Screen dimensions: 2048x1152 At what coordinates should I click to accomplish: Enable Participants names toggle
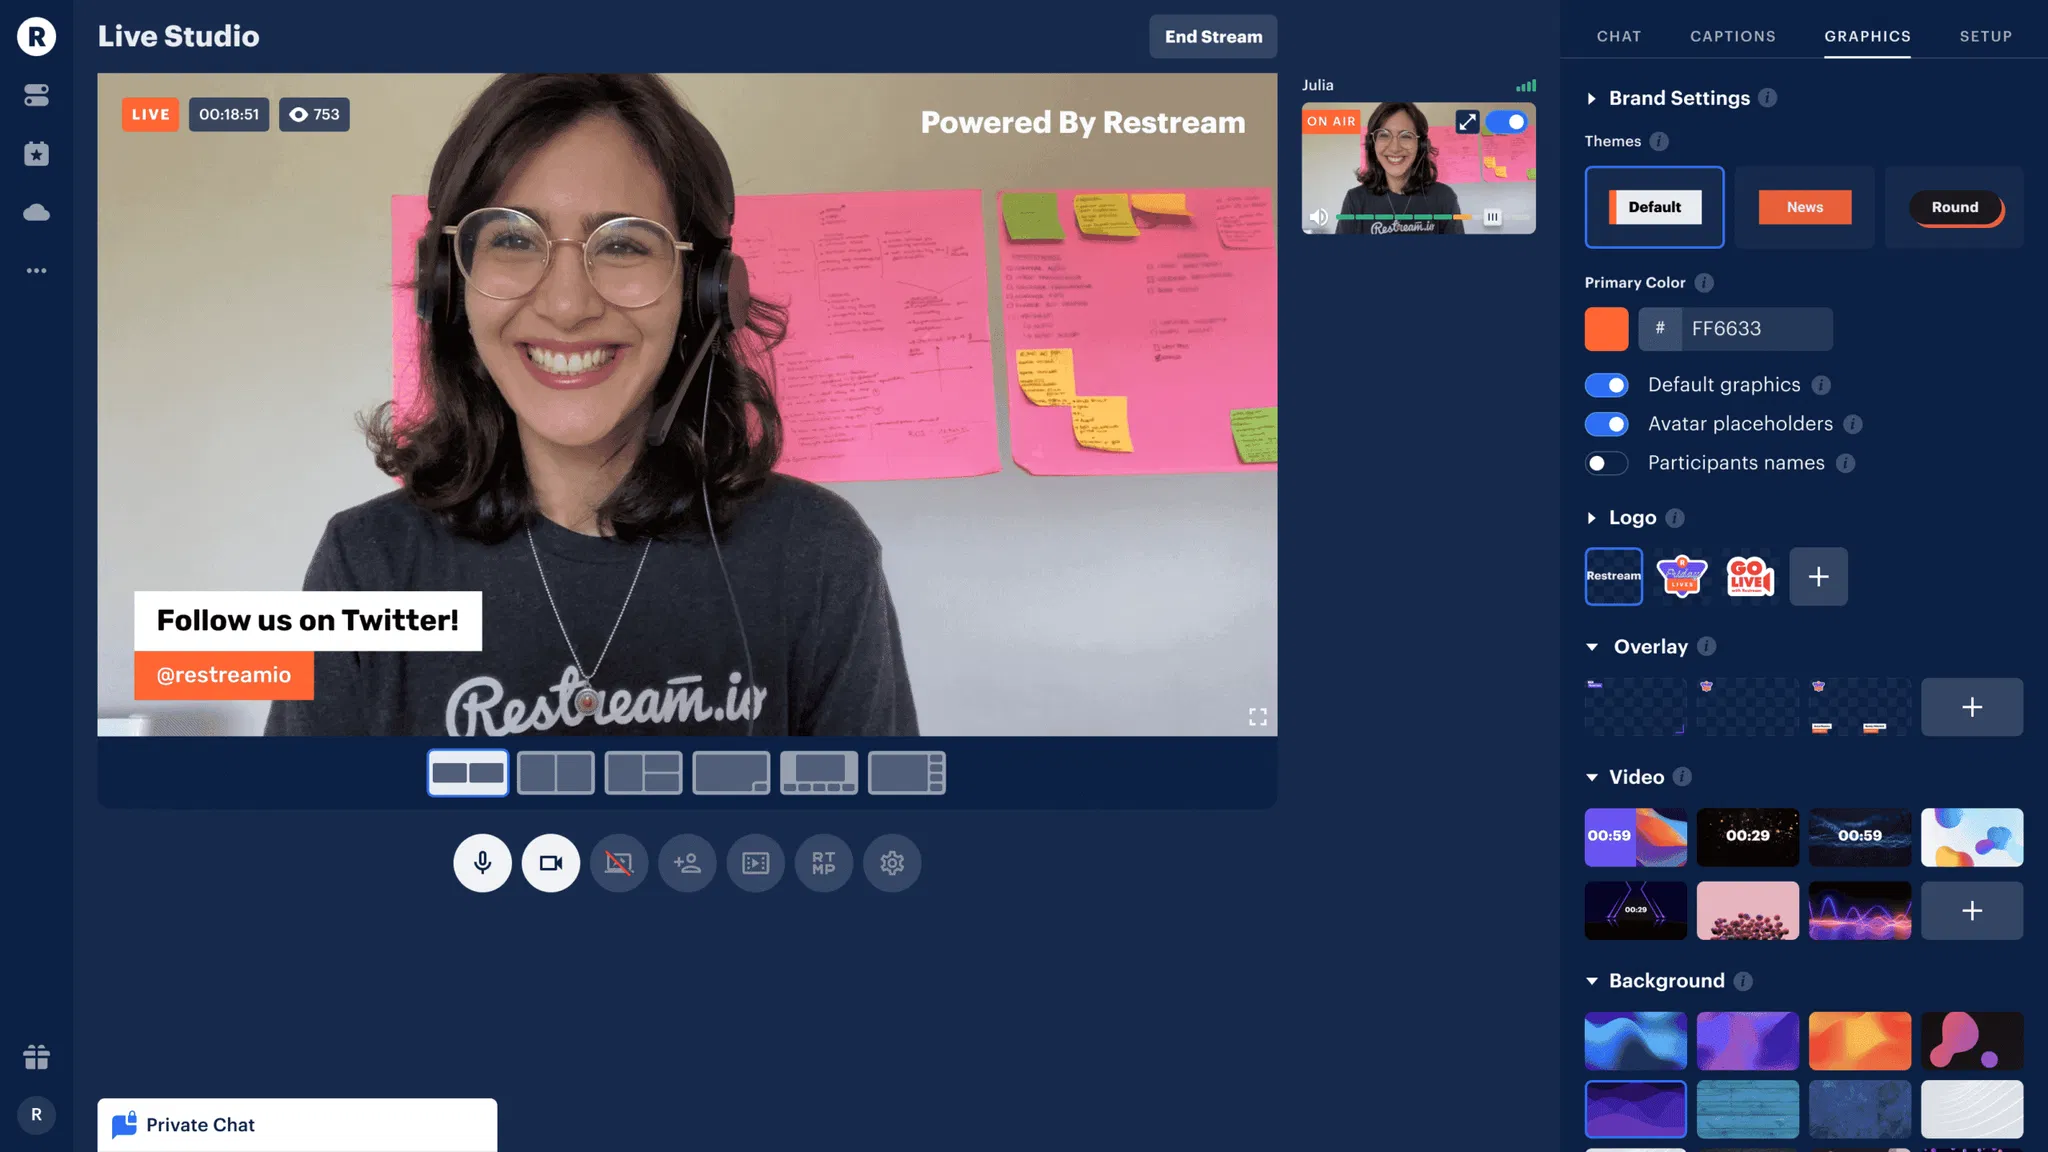tap(1606, 463)
